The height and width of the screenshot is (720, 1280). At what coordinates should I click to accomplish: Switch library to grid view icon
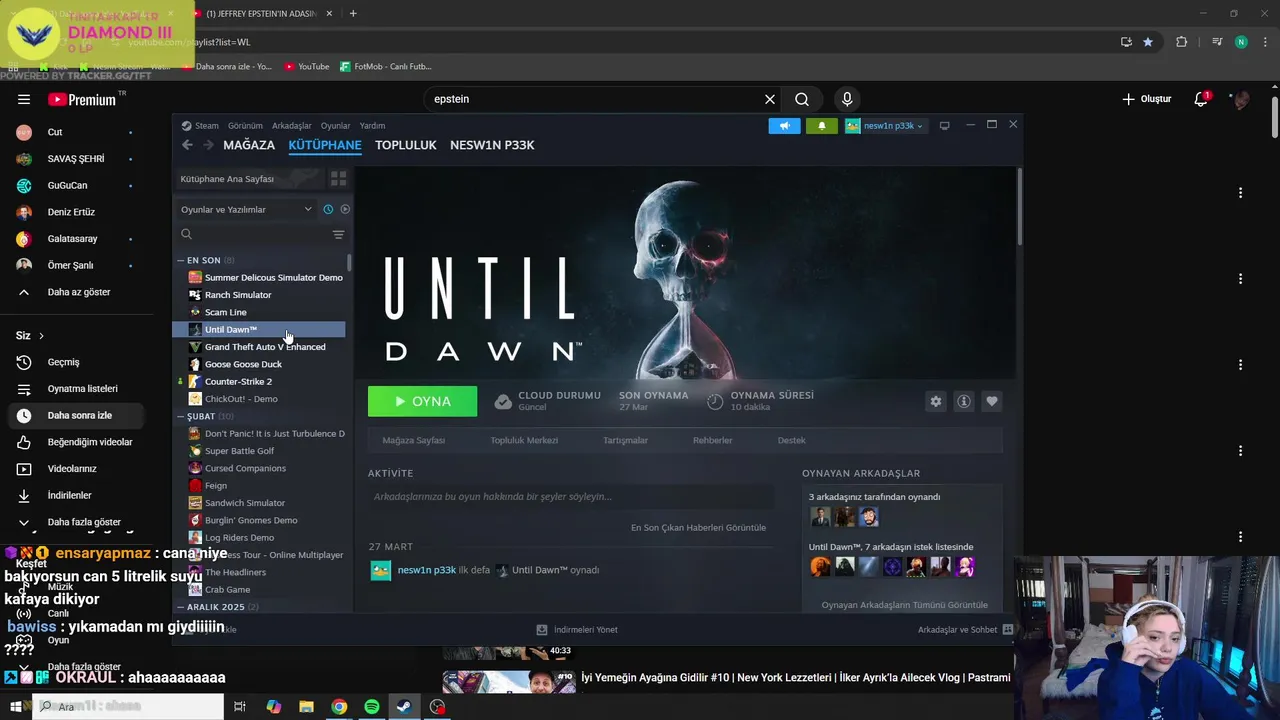339,178
